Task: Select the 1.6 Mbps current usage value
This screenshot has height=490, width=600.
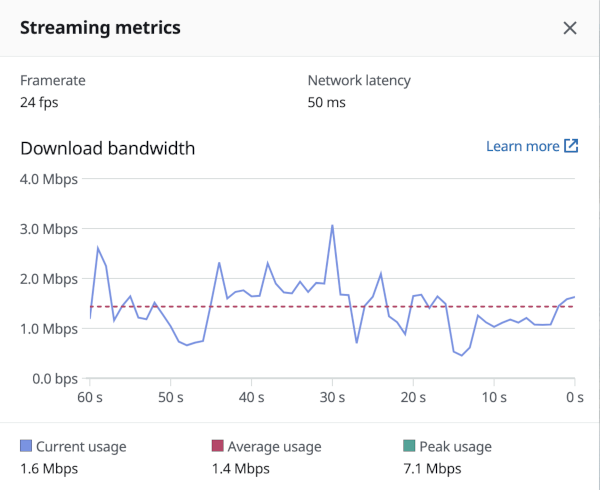Action: click(x=46, y=468)
